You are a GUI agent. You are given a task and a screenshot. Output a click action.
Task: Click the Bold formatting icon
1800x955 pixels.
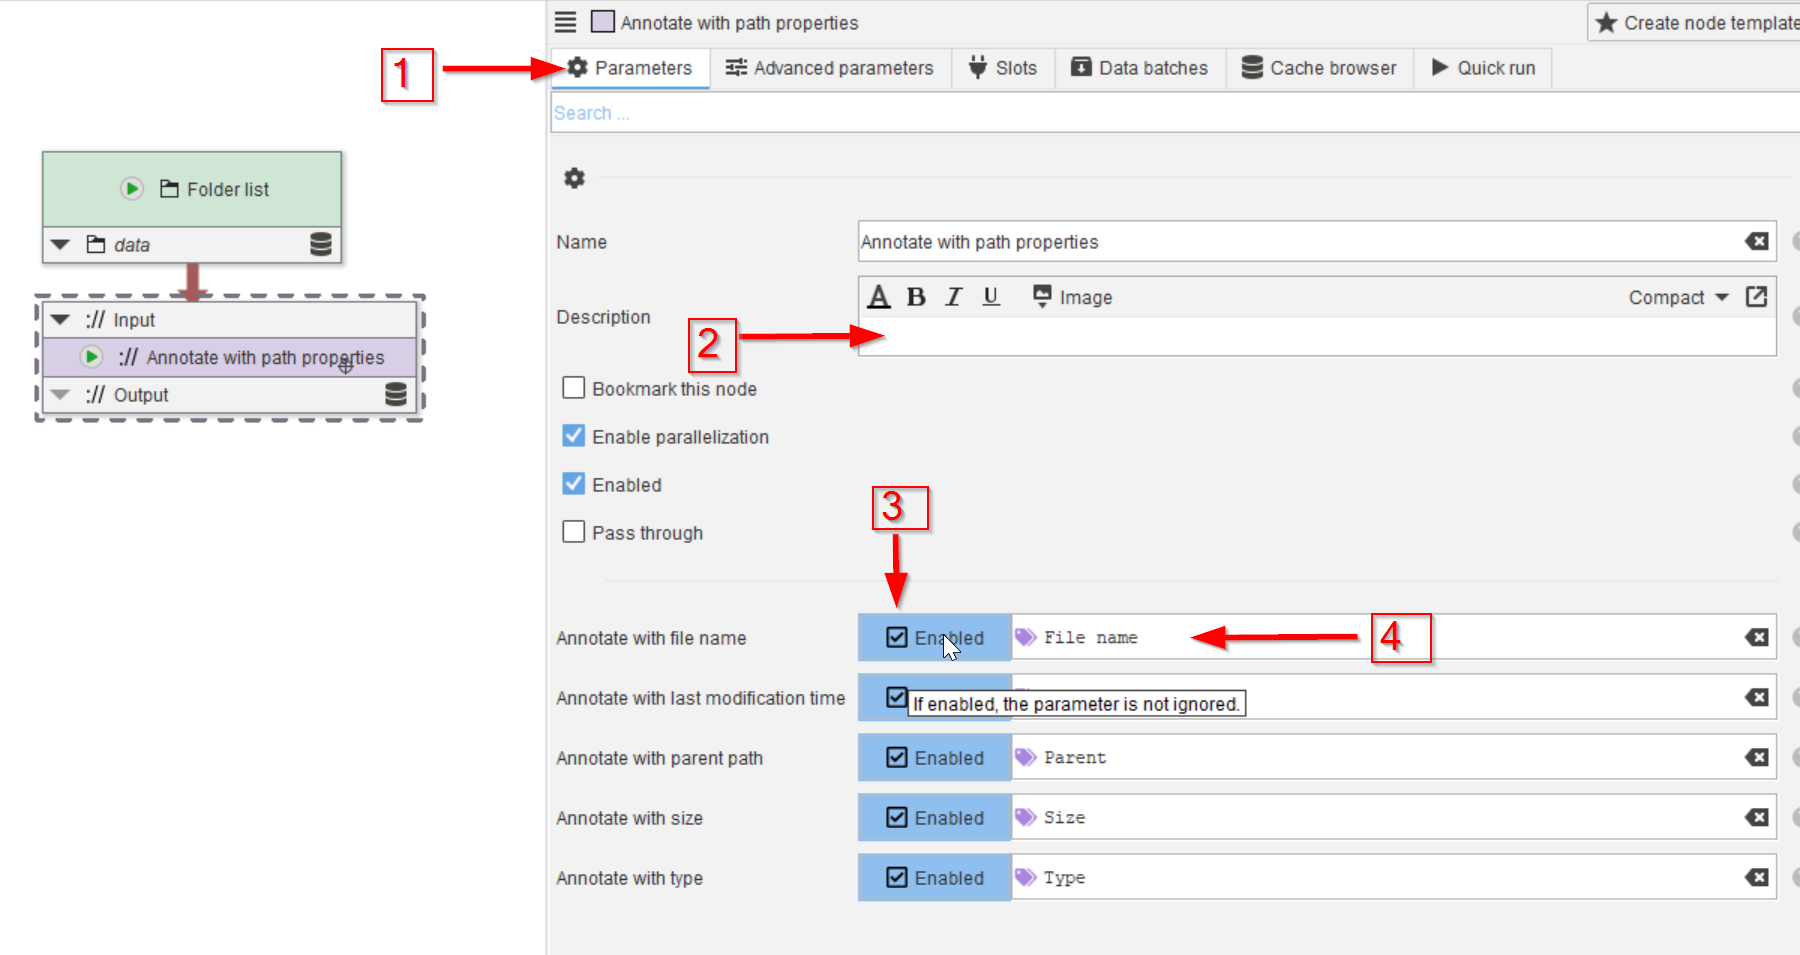915,297
